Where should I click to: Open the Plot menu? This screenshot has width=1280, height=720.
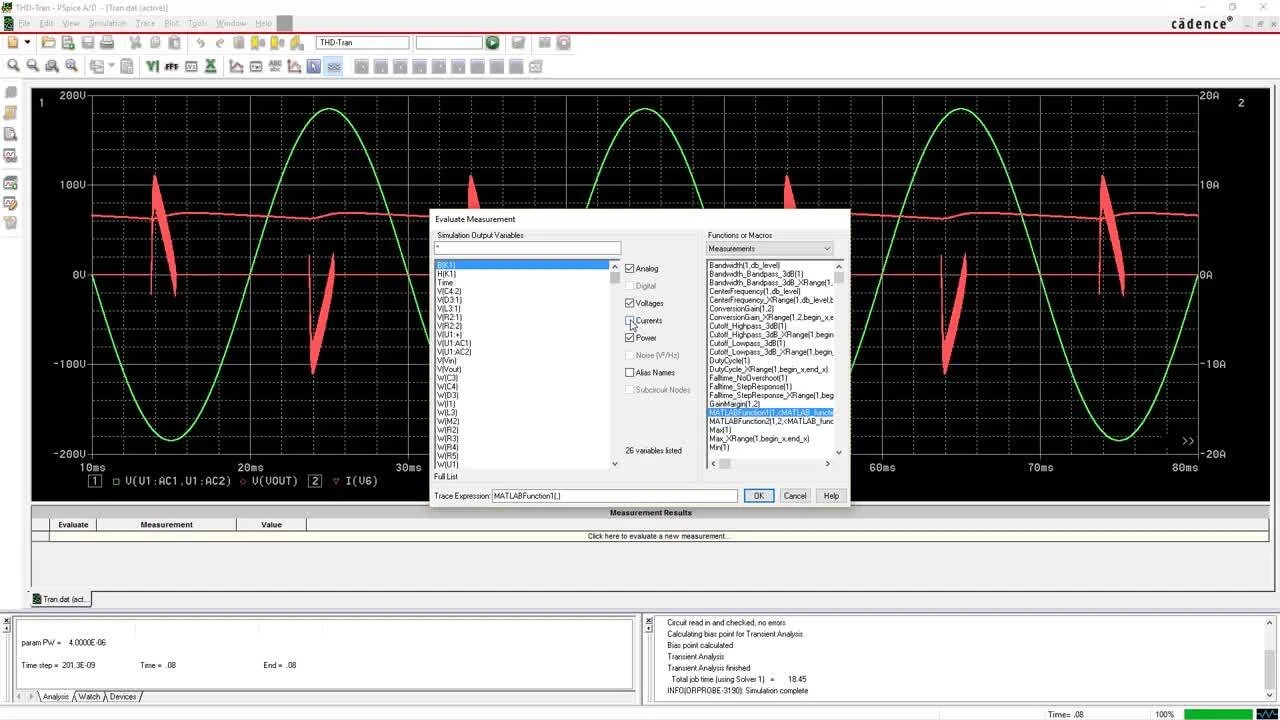click(x=172, y=23)
